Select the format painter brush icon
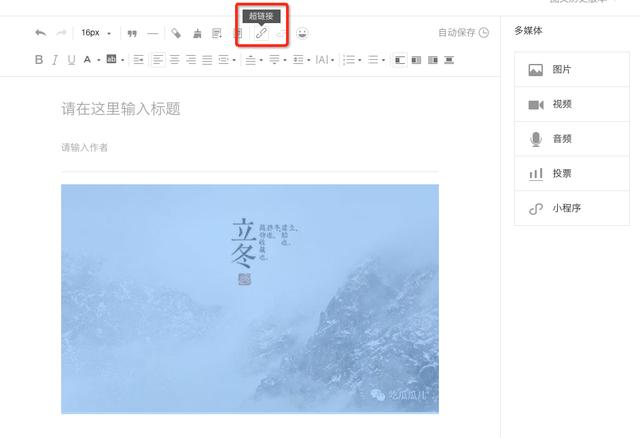The width and height of the screenshot is (640, 438). pyautogui.click(x=197, y=33)
